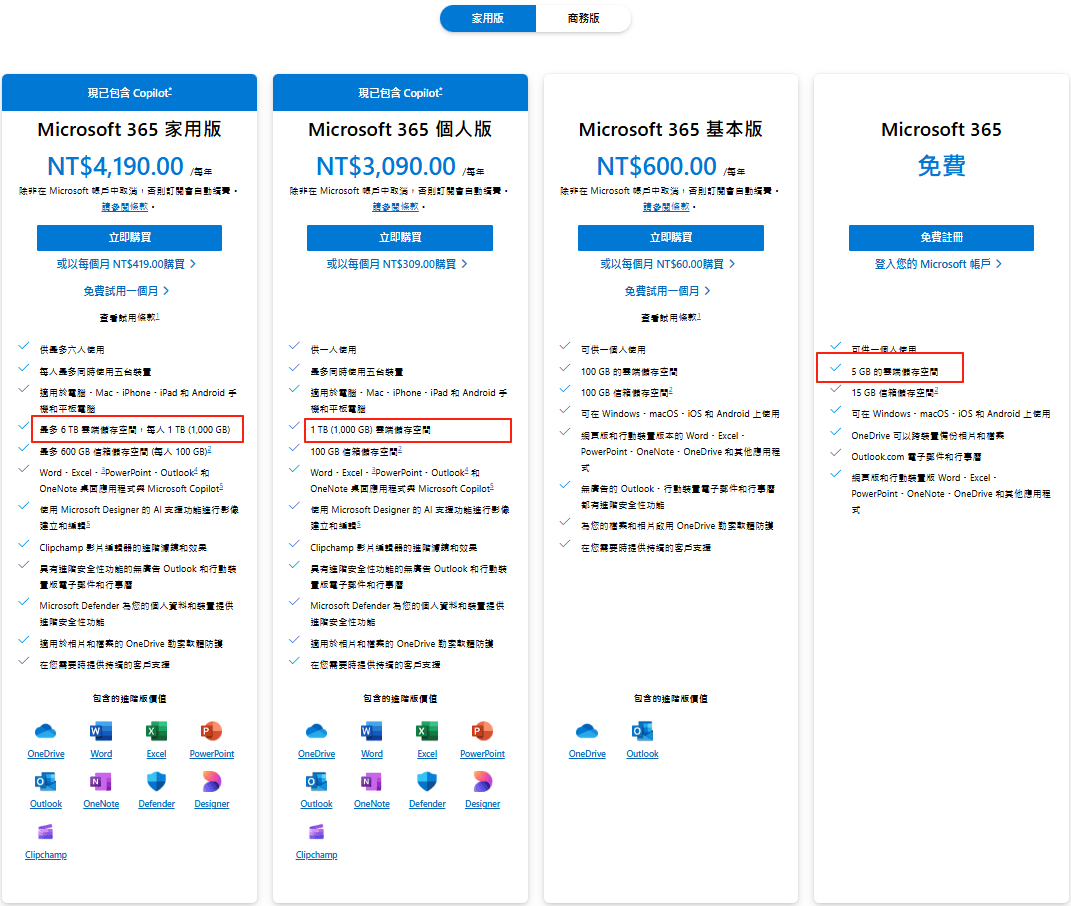
Task: Choose monthly NT$419.00 purchase option
Action: [x=126, y=264]
